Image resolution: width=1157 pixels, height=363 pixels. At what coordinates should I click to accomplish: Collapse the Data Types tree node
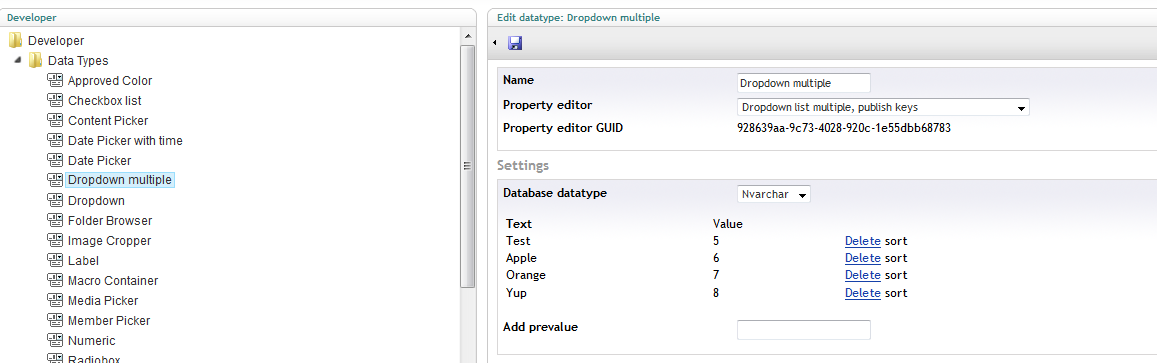(x=18, y=60)
